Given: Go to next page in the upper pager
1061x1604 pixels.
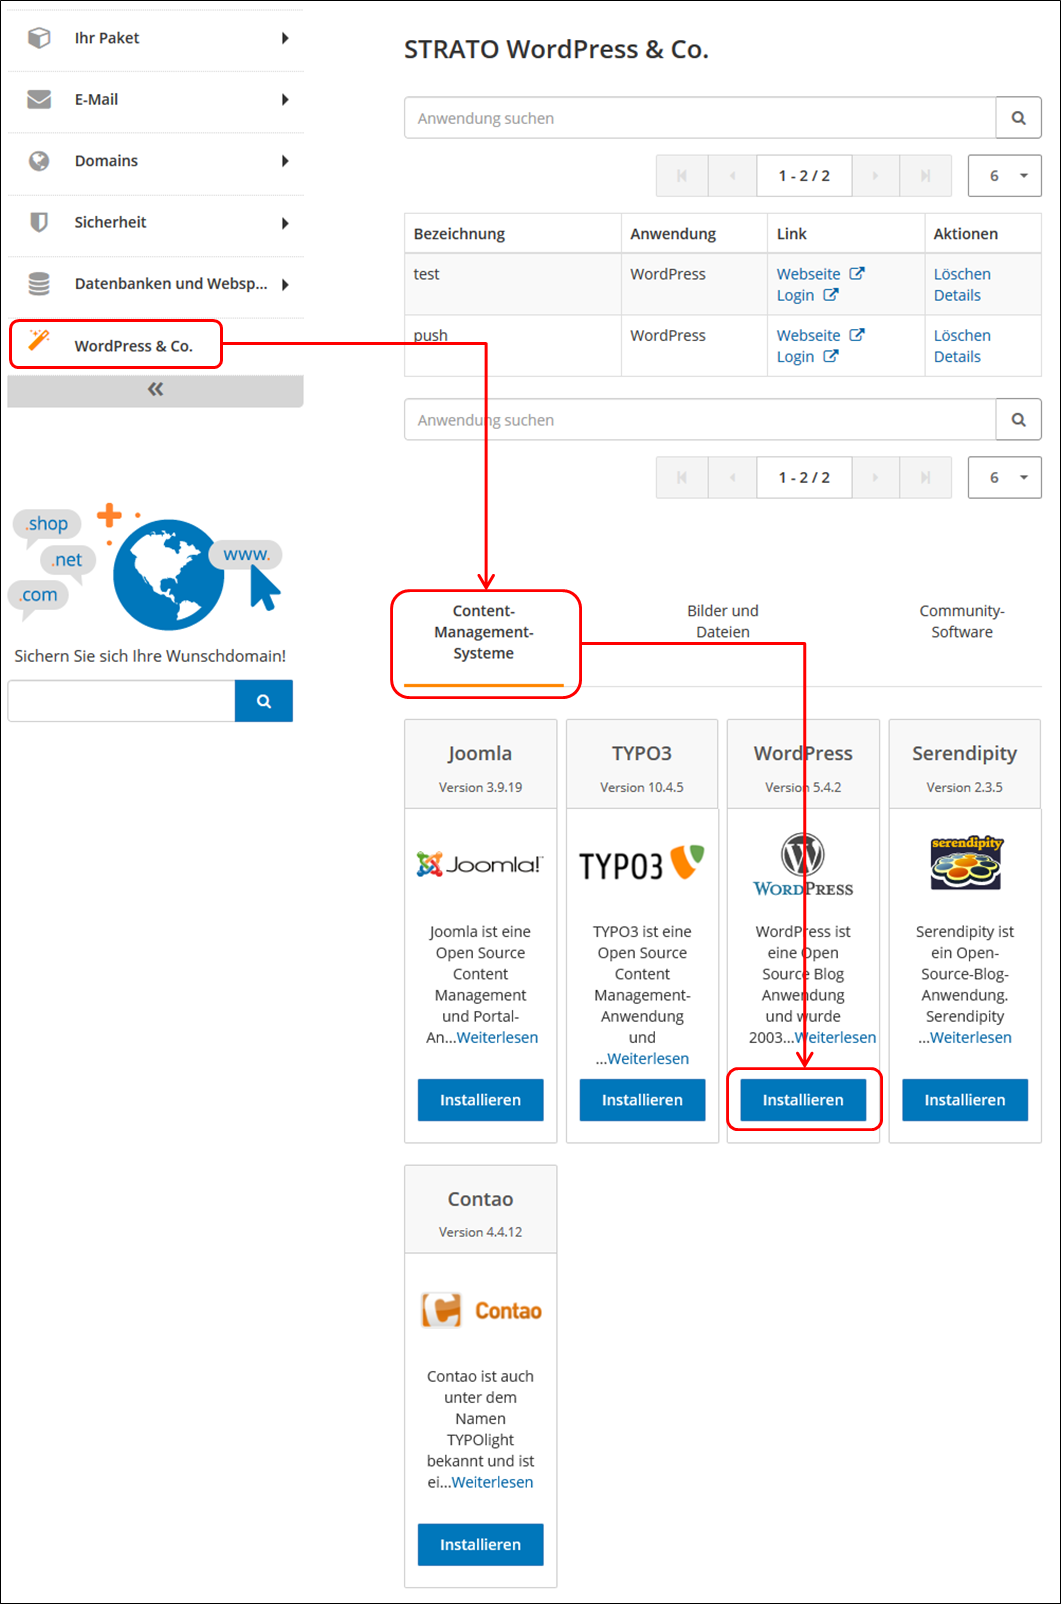Looking at the screenshot, I should pos(875,176).
